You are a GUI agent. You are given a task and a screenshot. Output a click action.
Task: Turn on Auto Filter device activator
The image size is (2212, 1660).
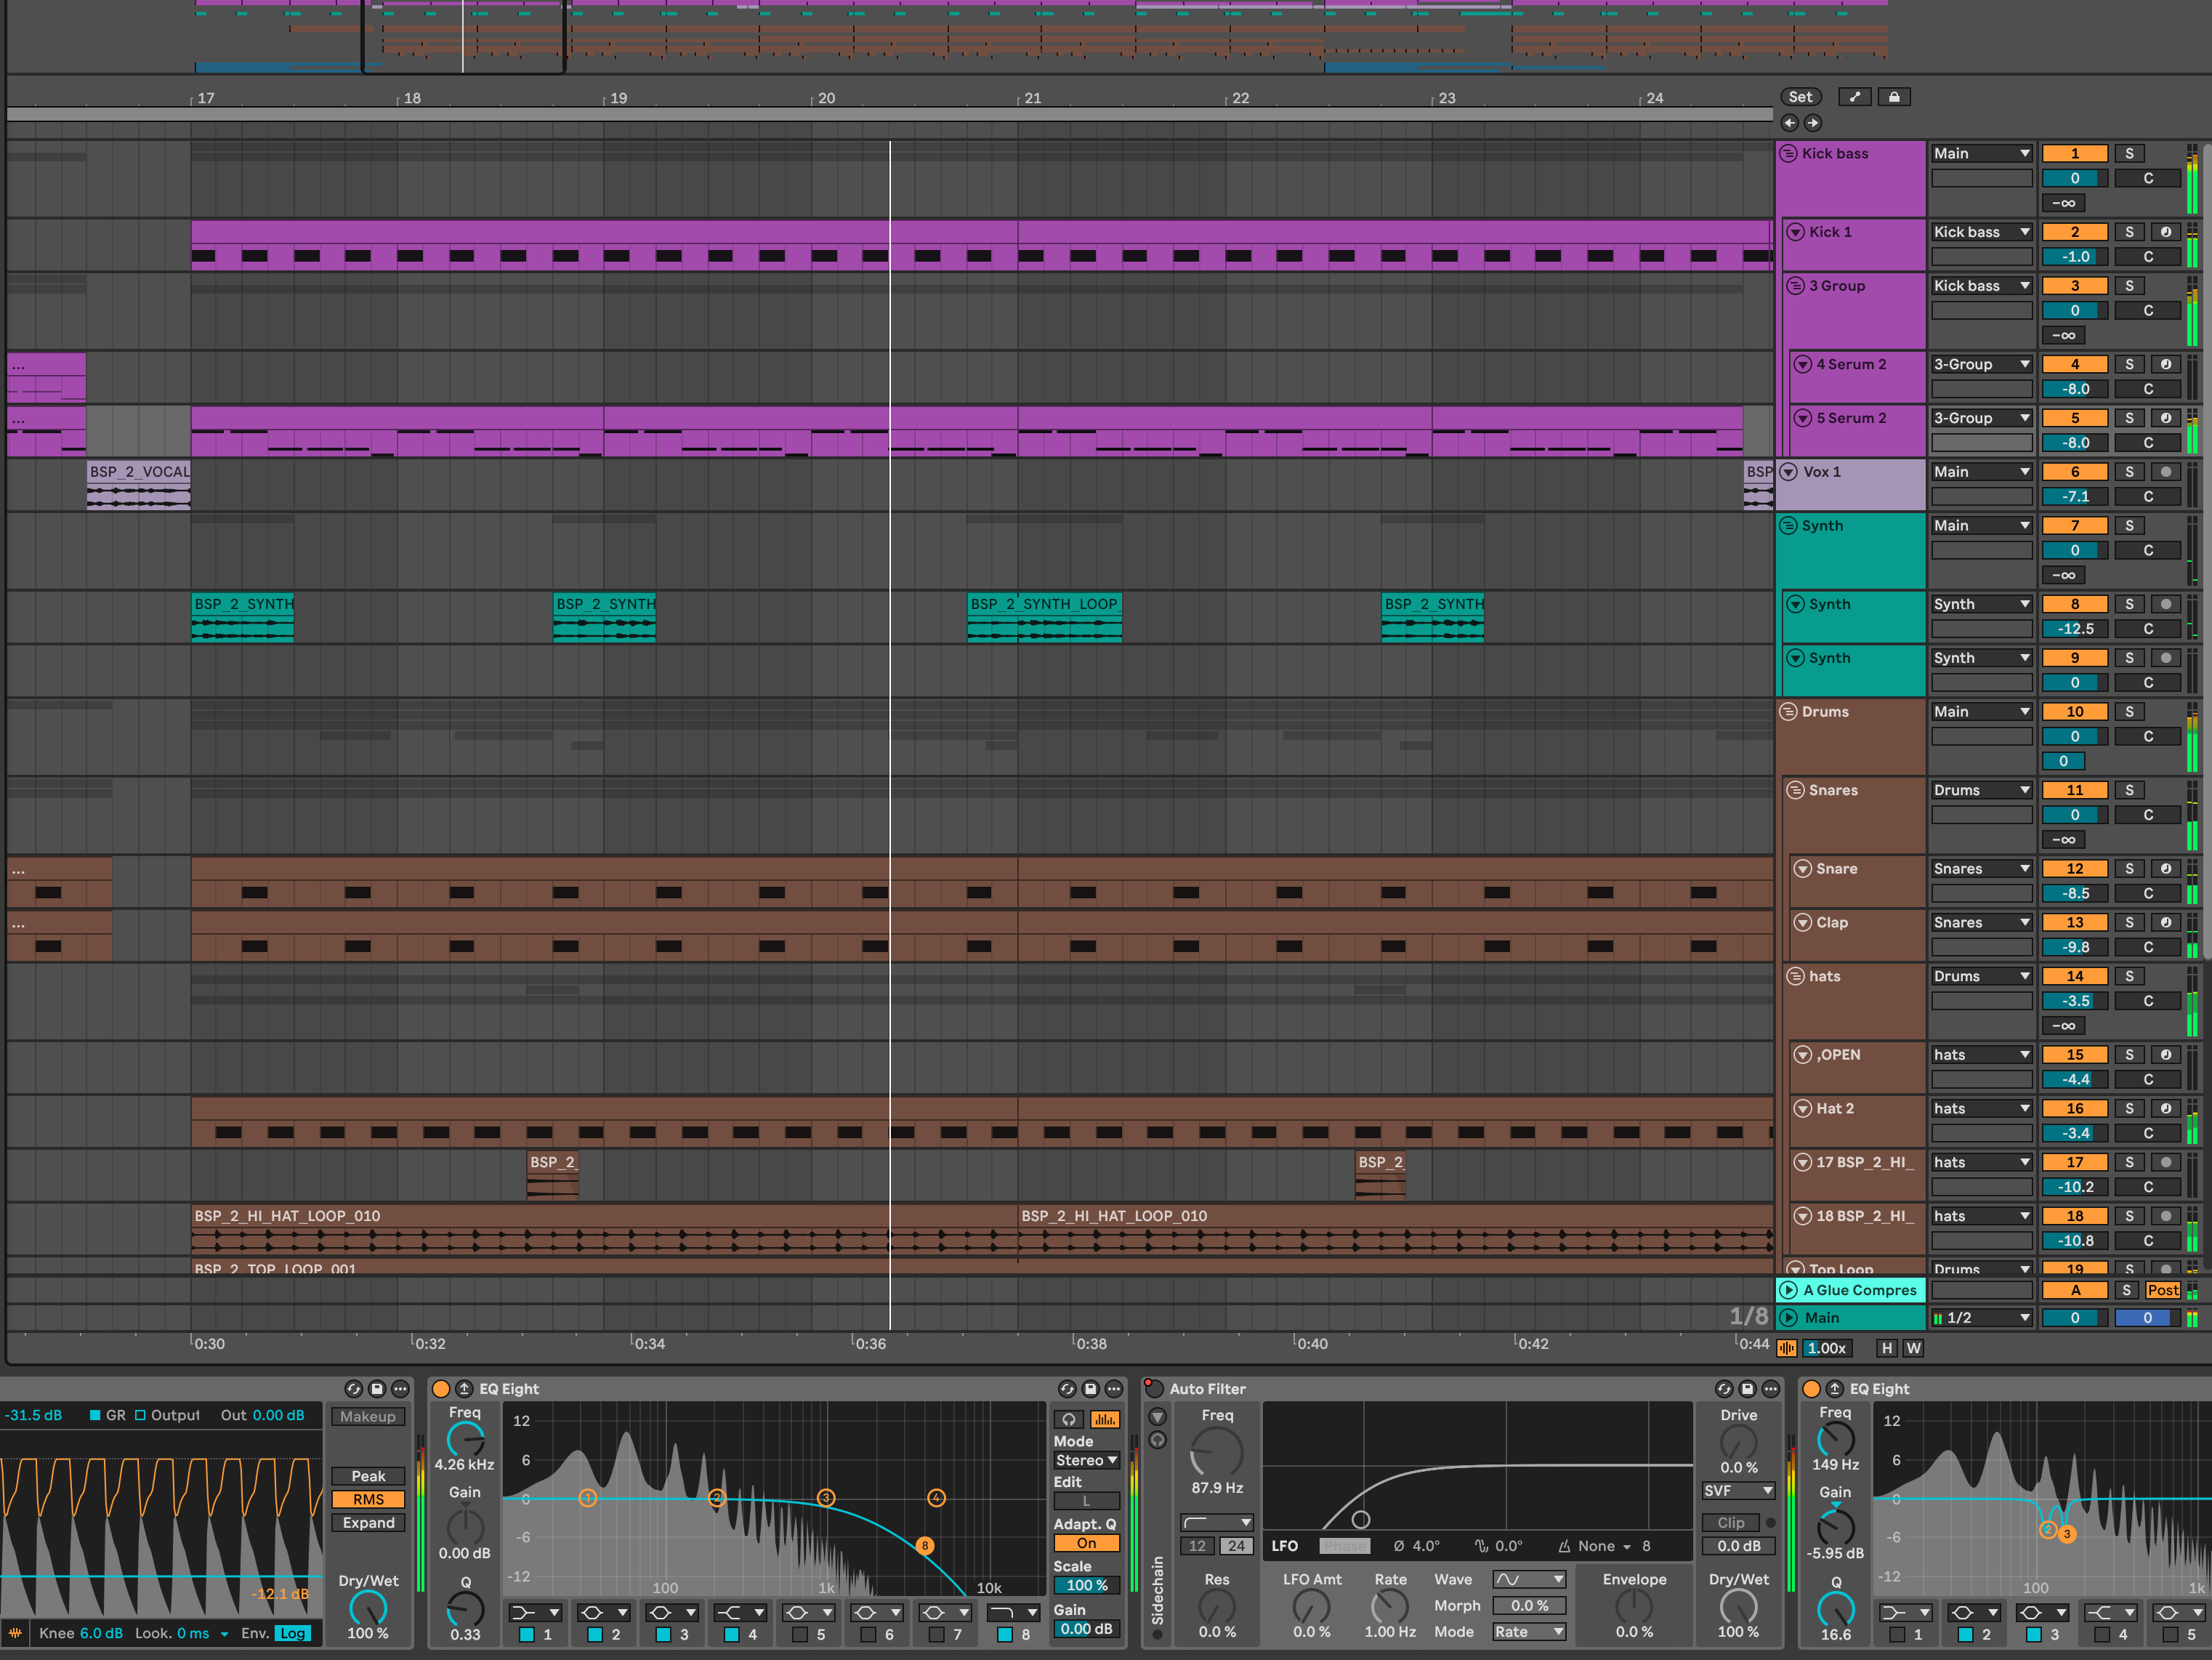coord(1154,1389)
